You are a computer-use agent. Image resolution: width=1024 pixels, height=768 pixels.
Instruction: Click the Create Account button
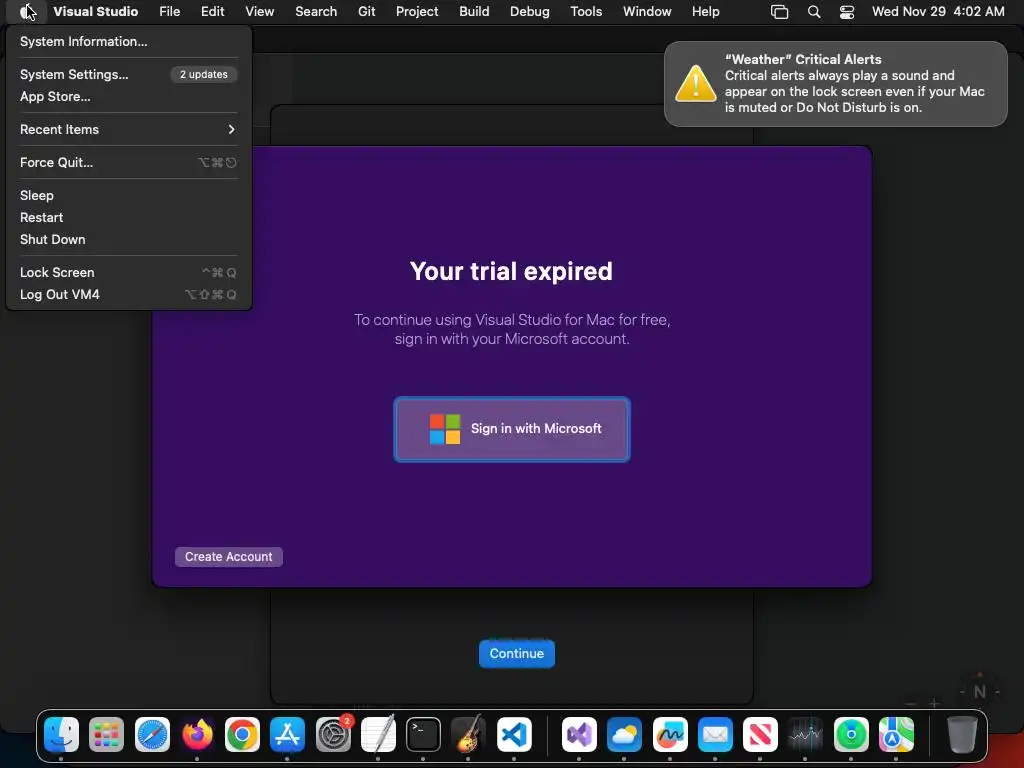[x=229, y=557]
